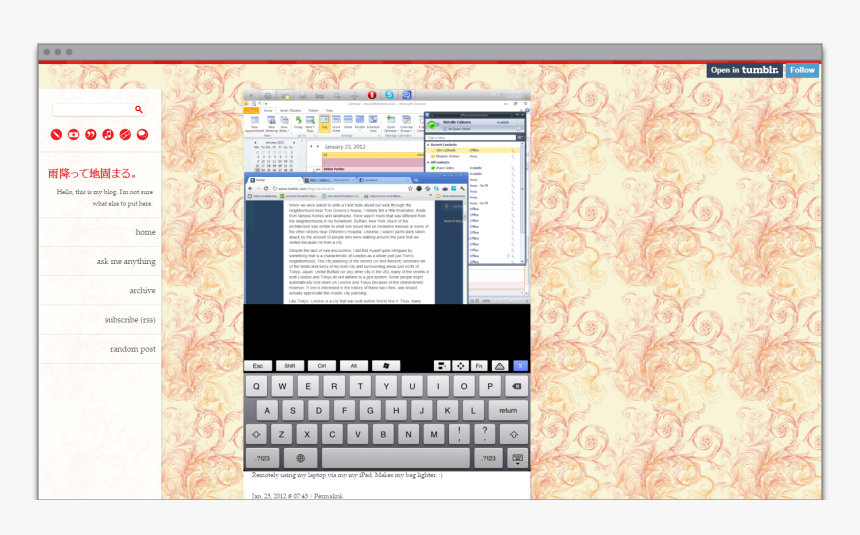This screenshot has height=535, width=860.
Task: Open subscribe (rss) feed link
Action: click(x=130, y=319)
